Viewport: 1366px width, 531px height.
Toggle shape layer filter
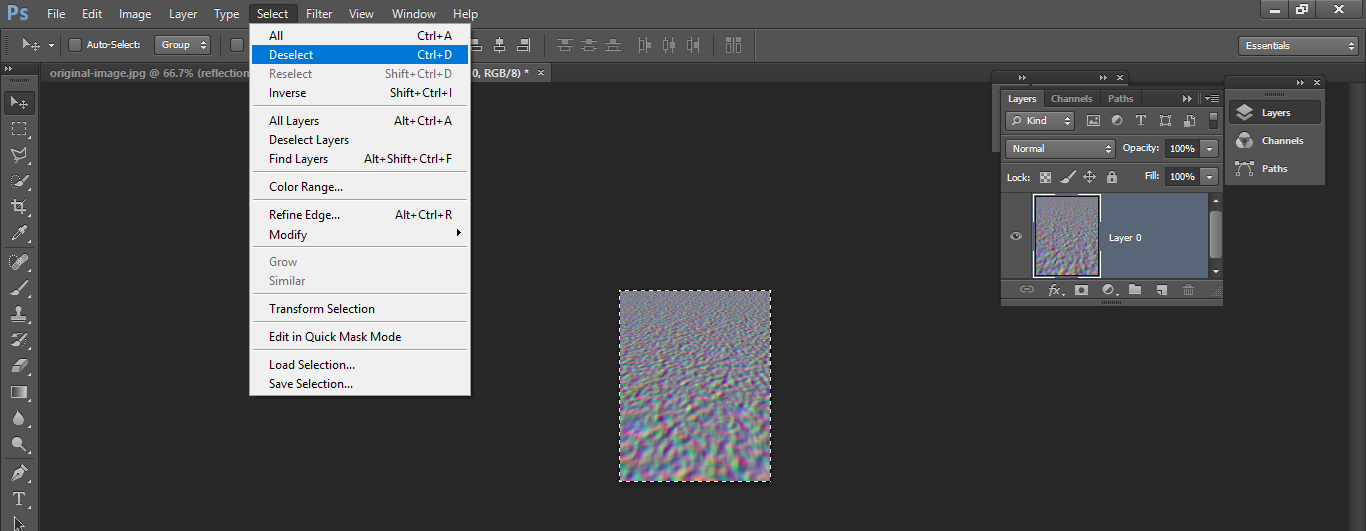pos(1165,121)
